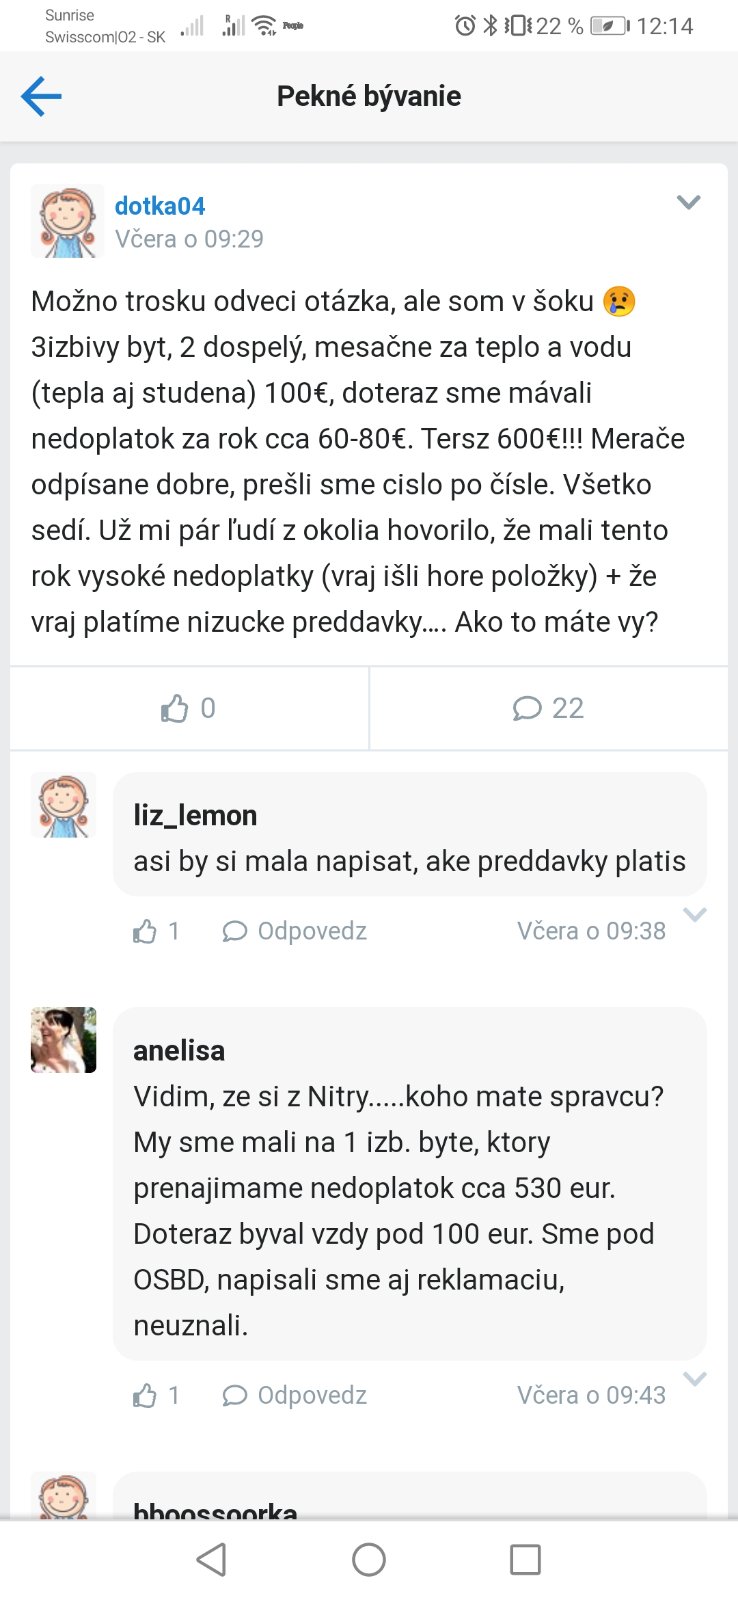Tap the blue back arrow
Screen dimensions: 738x1600
tap(41, 97)
